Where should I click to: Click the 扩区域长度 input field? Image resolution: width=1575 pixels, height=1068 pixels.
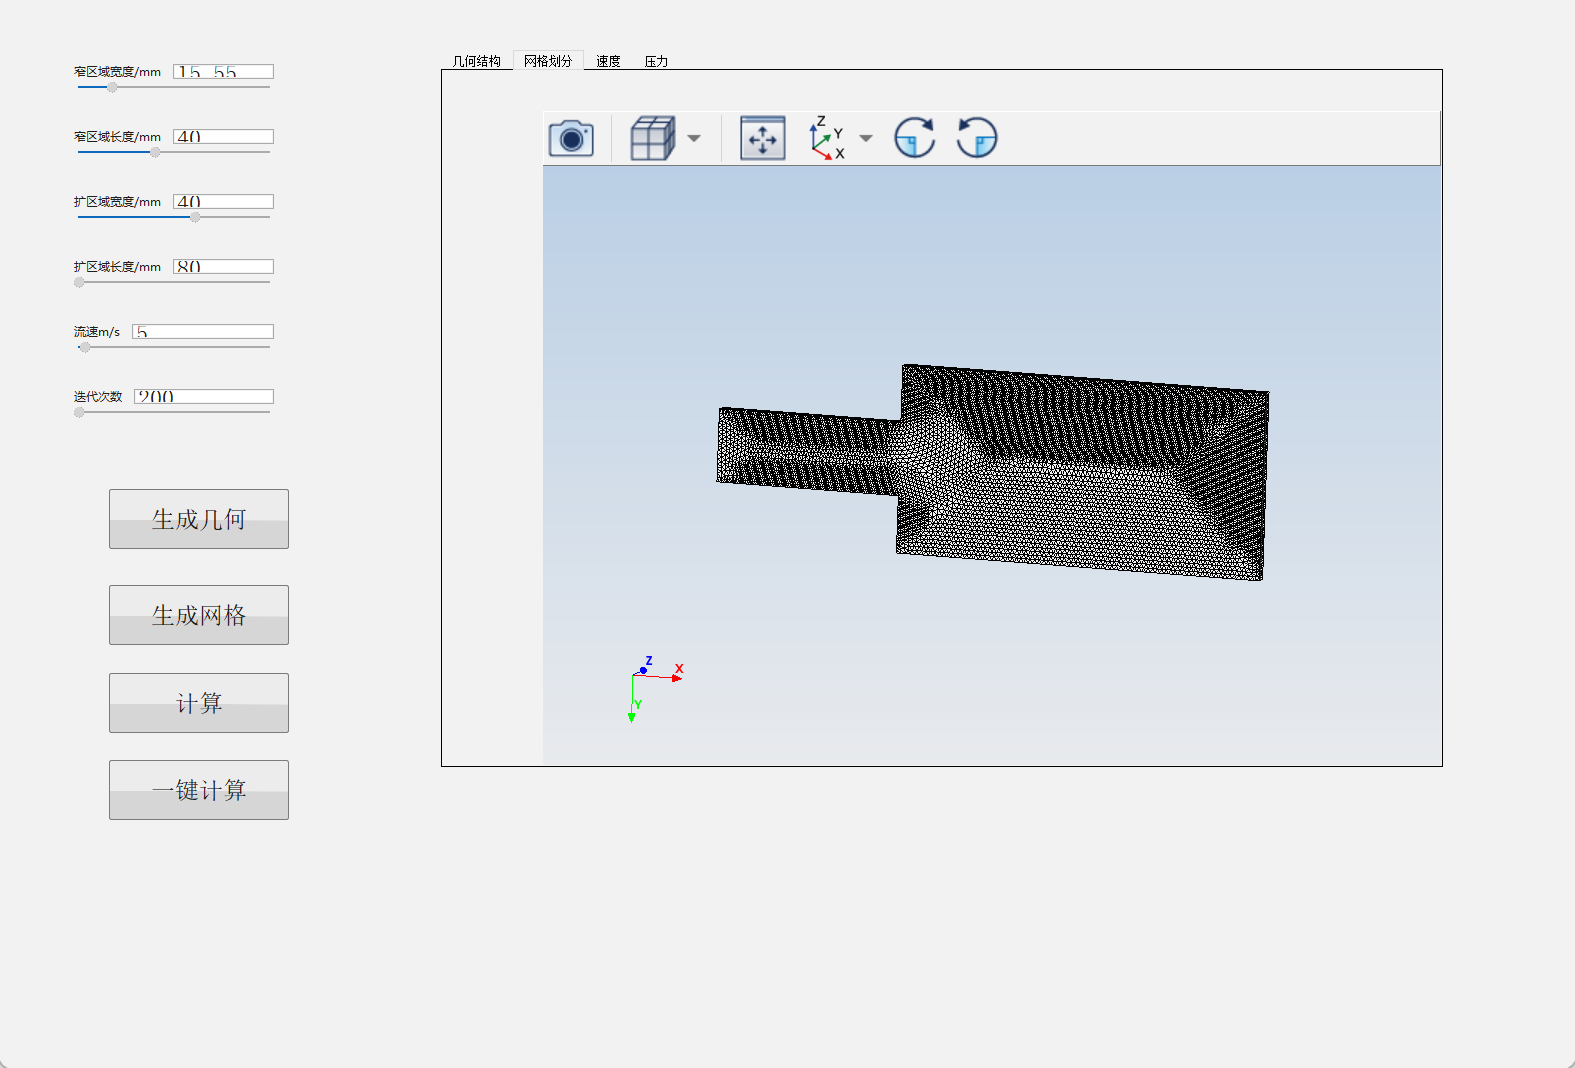click(x=223, y=267)
